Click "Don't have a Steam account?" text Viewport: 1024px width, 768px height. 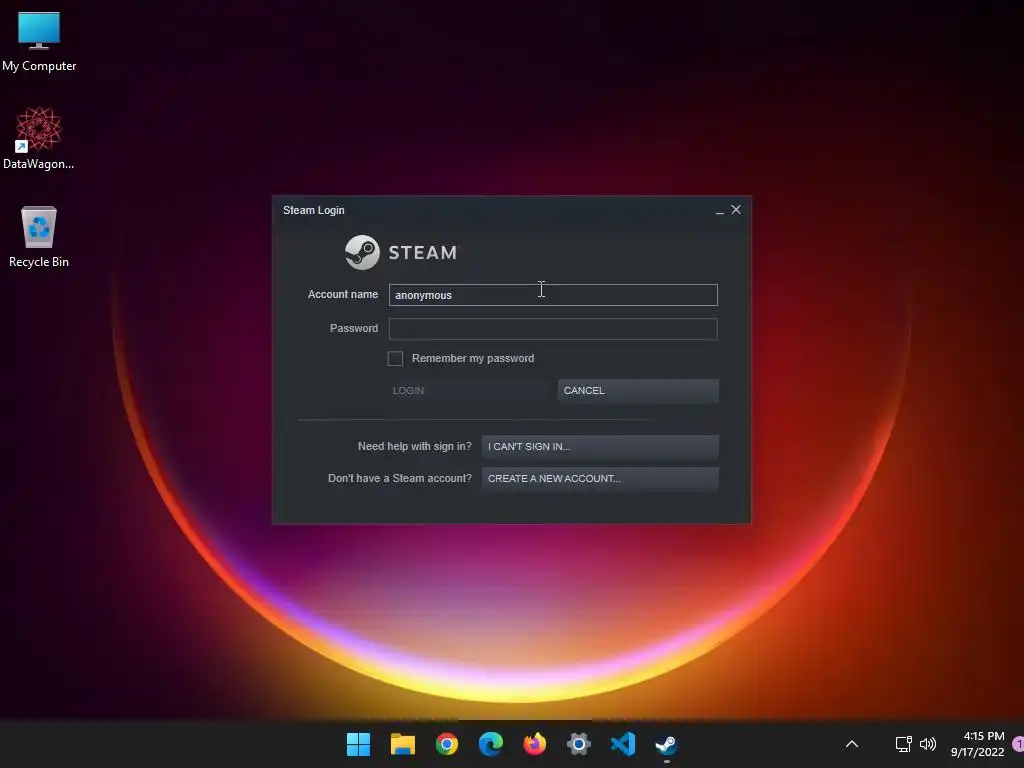pos(400,478)
